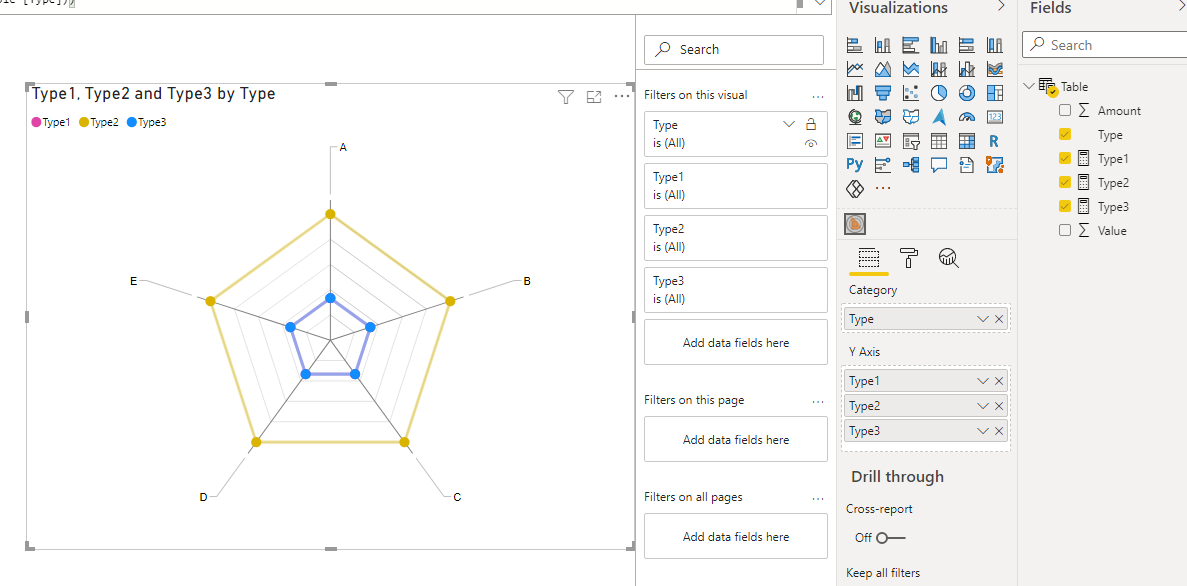The width and height of the screenshot is (1187, 586).
Task: Open more visuals ellipsis in Visualizations
Action: (x=883, y=188)
